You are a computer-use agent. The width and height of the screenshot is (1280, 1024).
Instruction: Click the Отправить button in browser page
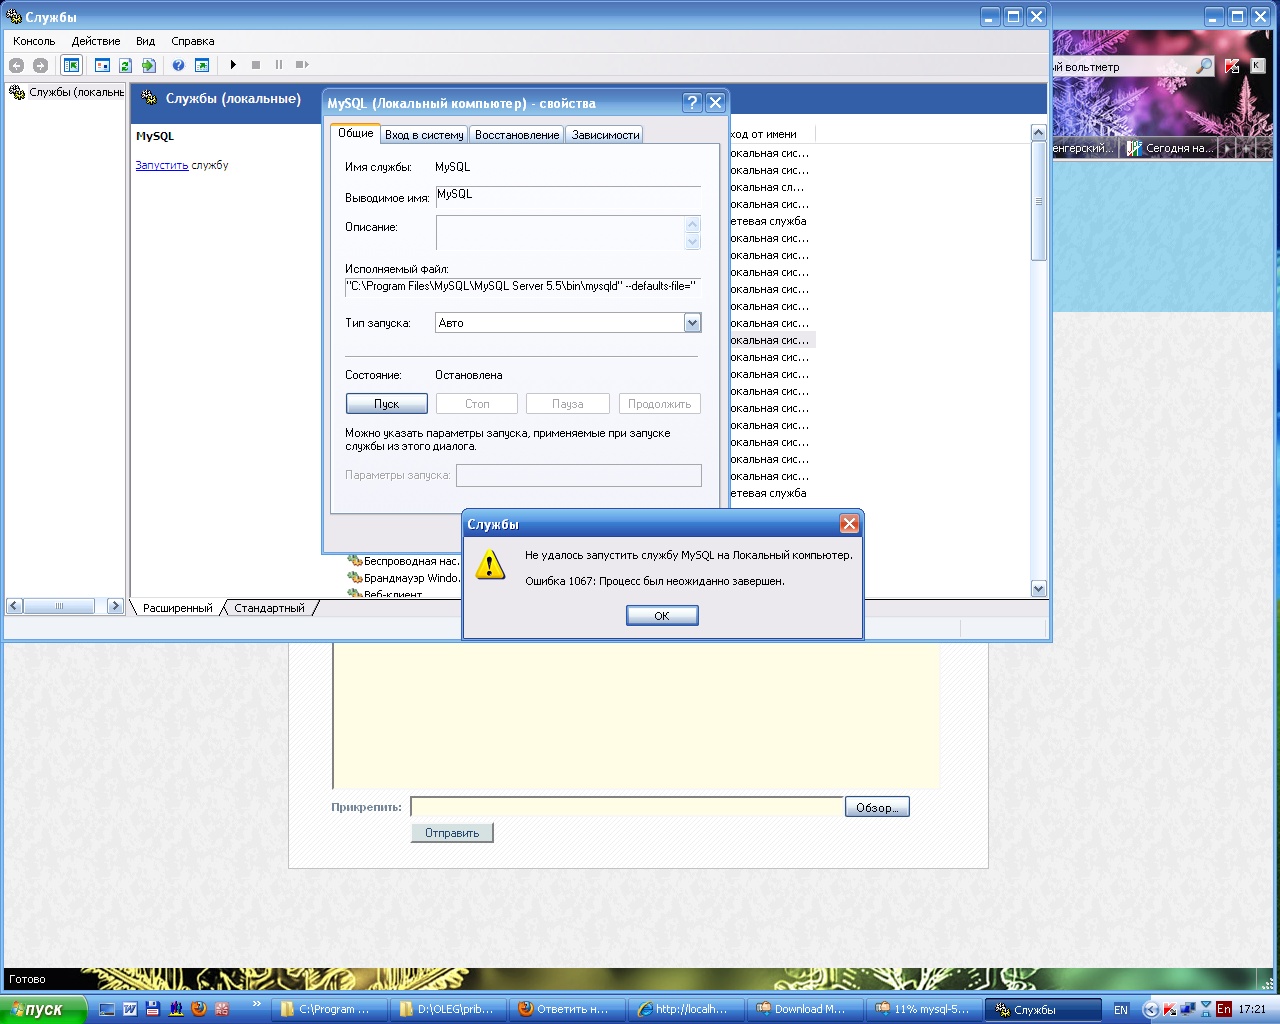(x=452, y=833)
